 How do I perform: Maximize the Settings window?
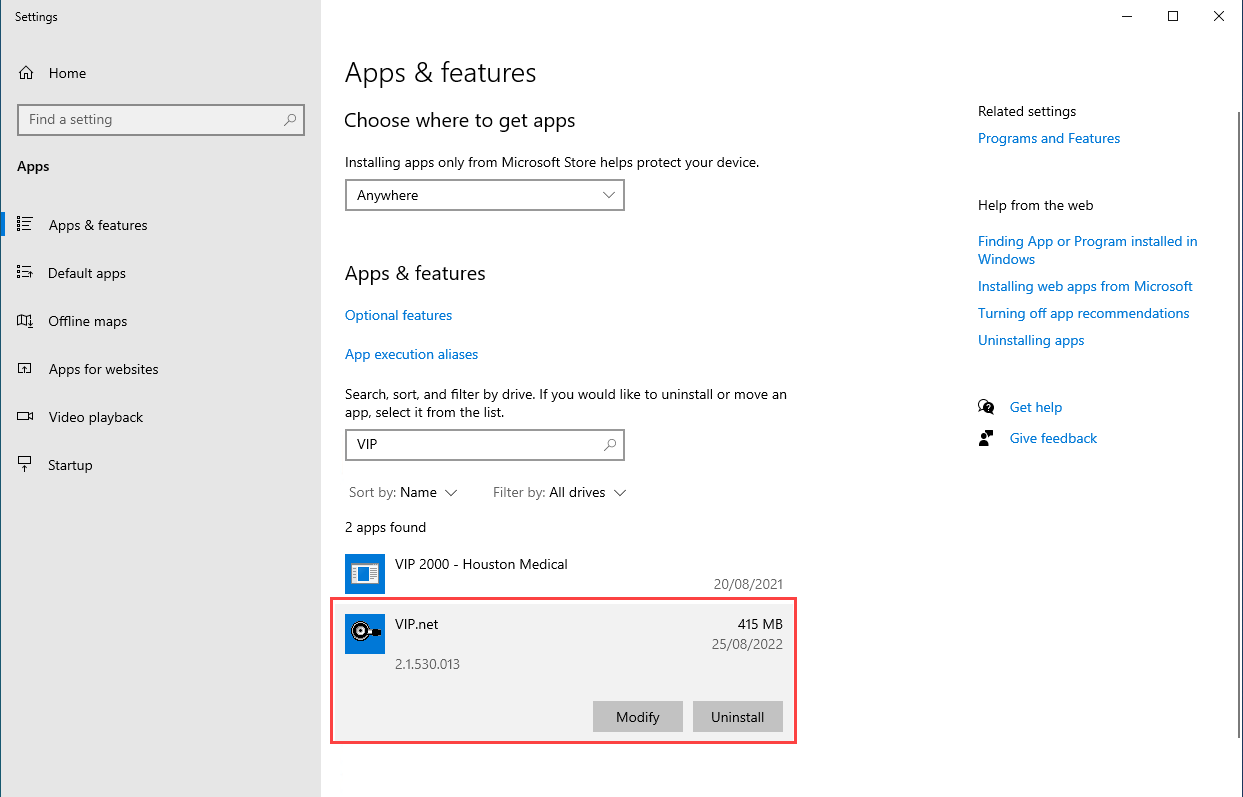pos(1174,16)
